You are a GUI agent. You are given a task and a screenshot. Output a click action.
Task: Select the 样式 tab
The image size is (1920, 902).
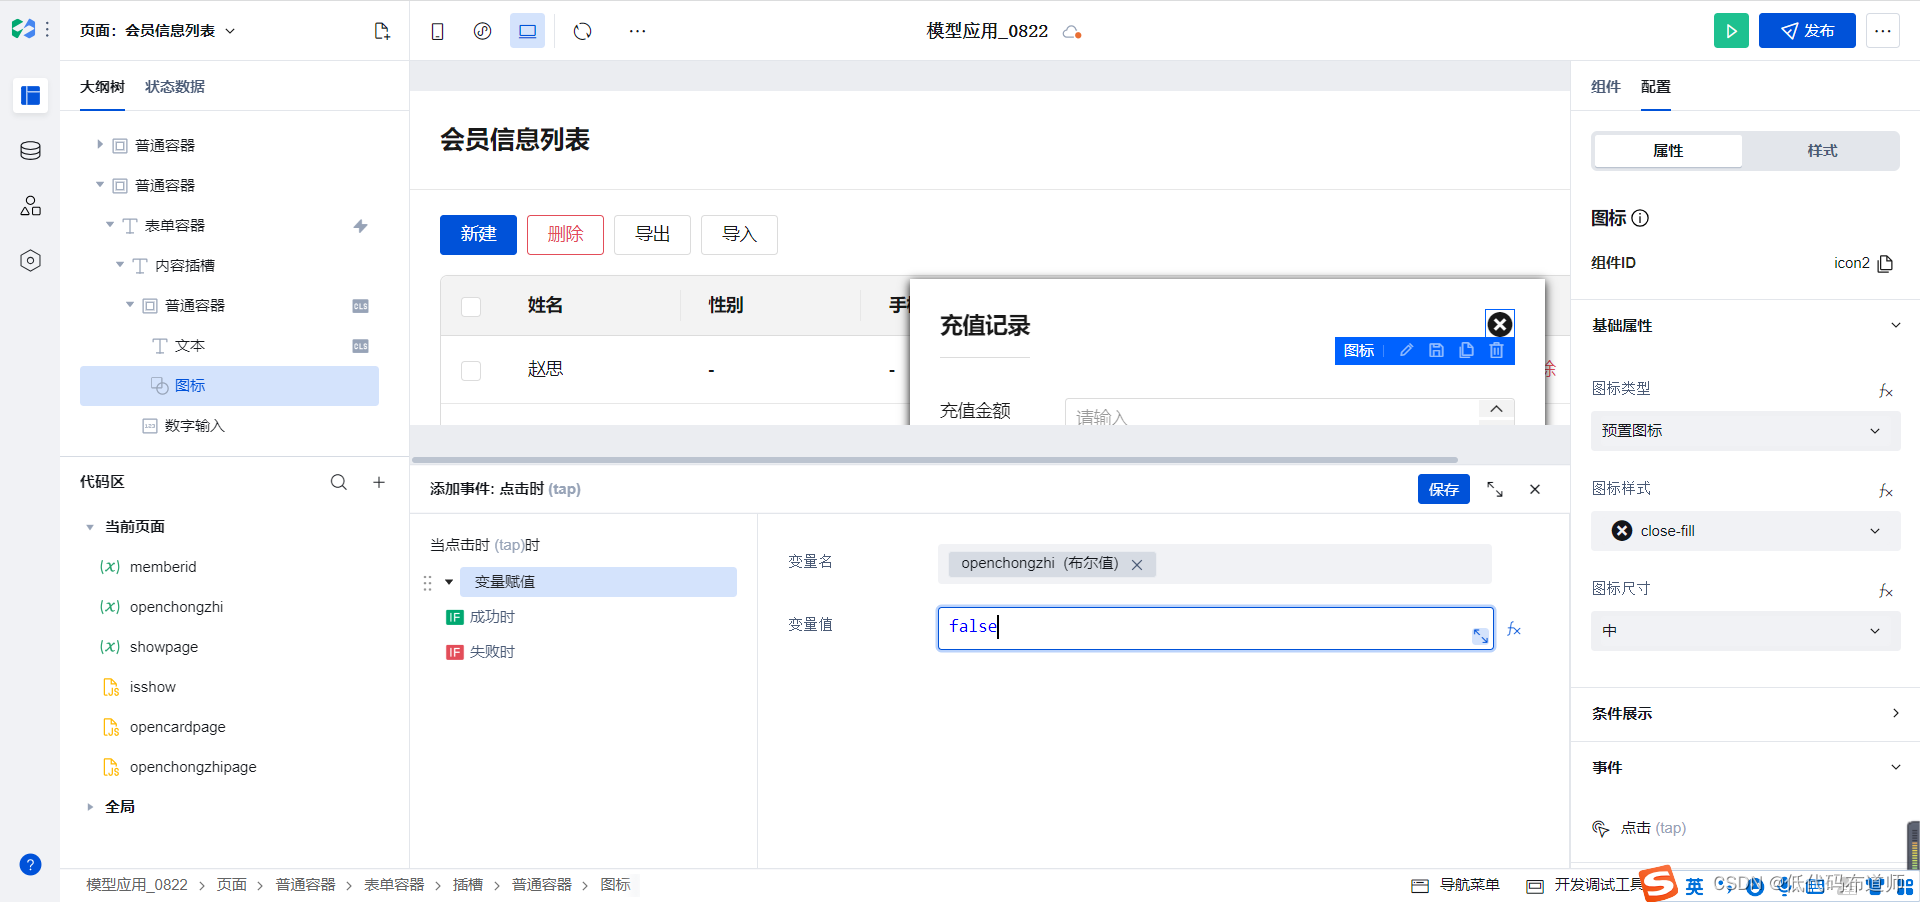(x=1821, y=151)
